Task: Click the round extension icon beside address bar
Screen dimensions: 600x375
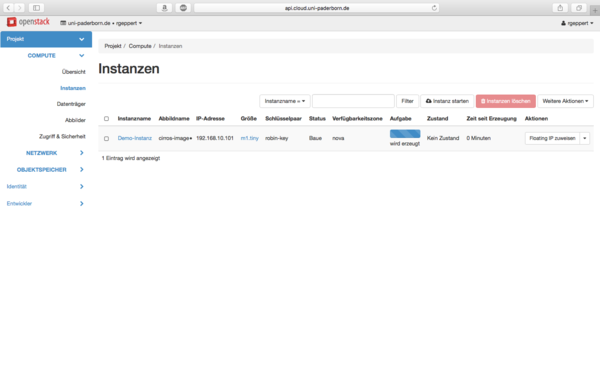Action: [183, 8]
